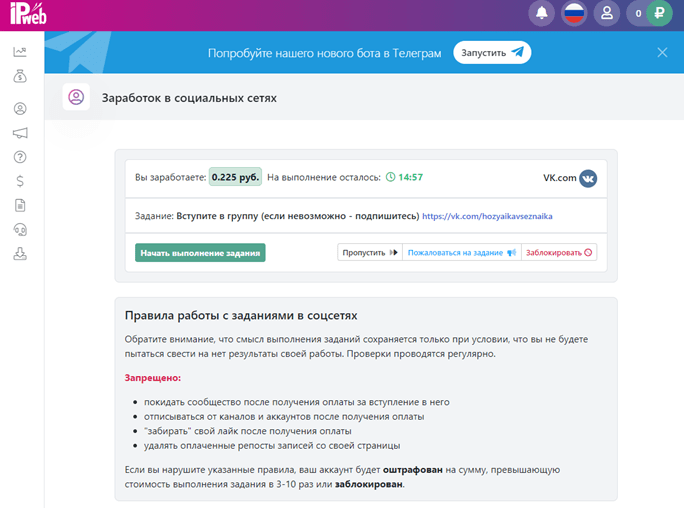Click the social earnings page heading icon

pyautogui.click(x=76, y=97)
